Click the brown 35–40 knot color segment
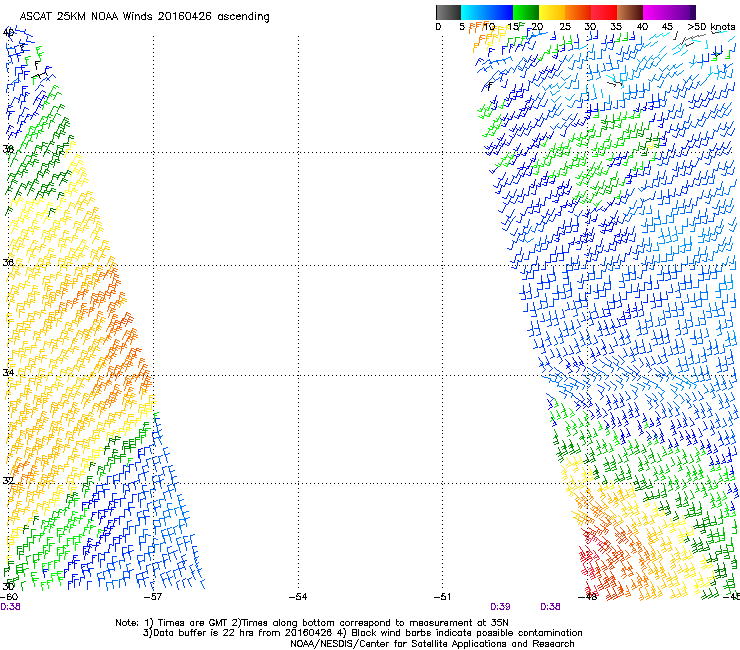The height and width of the screenshot is (650, 740). click(630, 12)
